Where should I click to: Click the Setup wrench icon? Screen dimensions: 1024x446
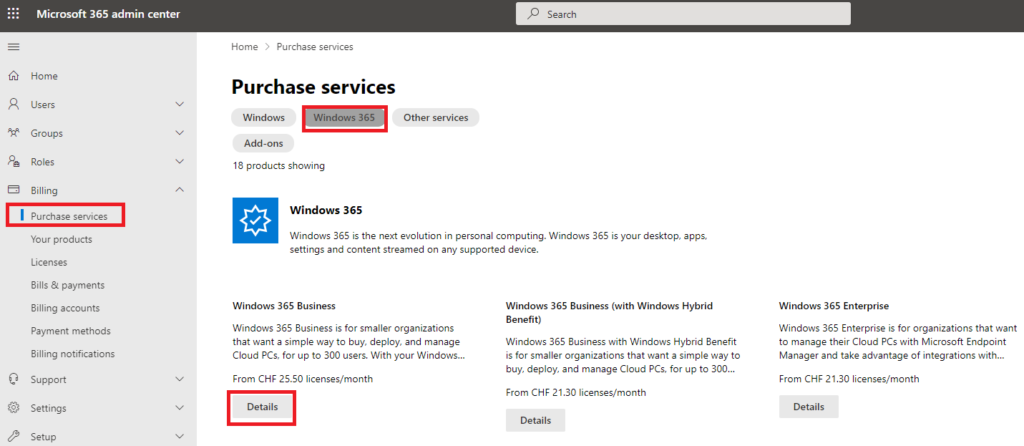click(13, 437)
